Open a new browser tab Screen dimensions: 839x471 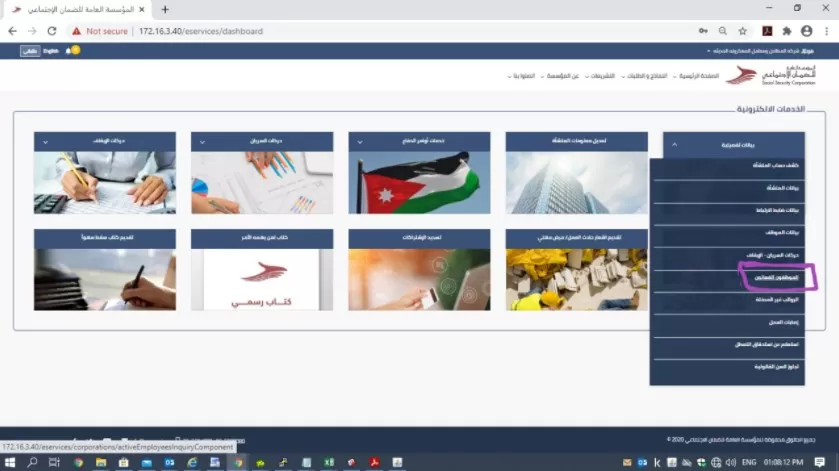coord(165,9)
